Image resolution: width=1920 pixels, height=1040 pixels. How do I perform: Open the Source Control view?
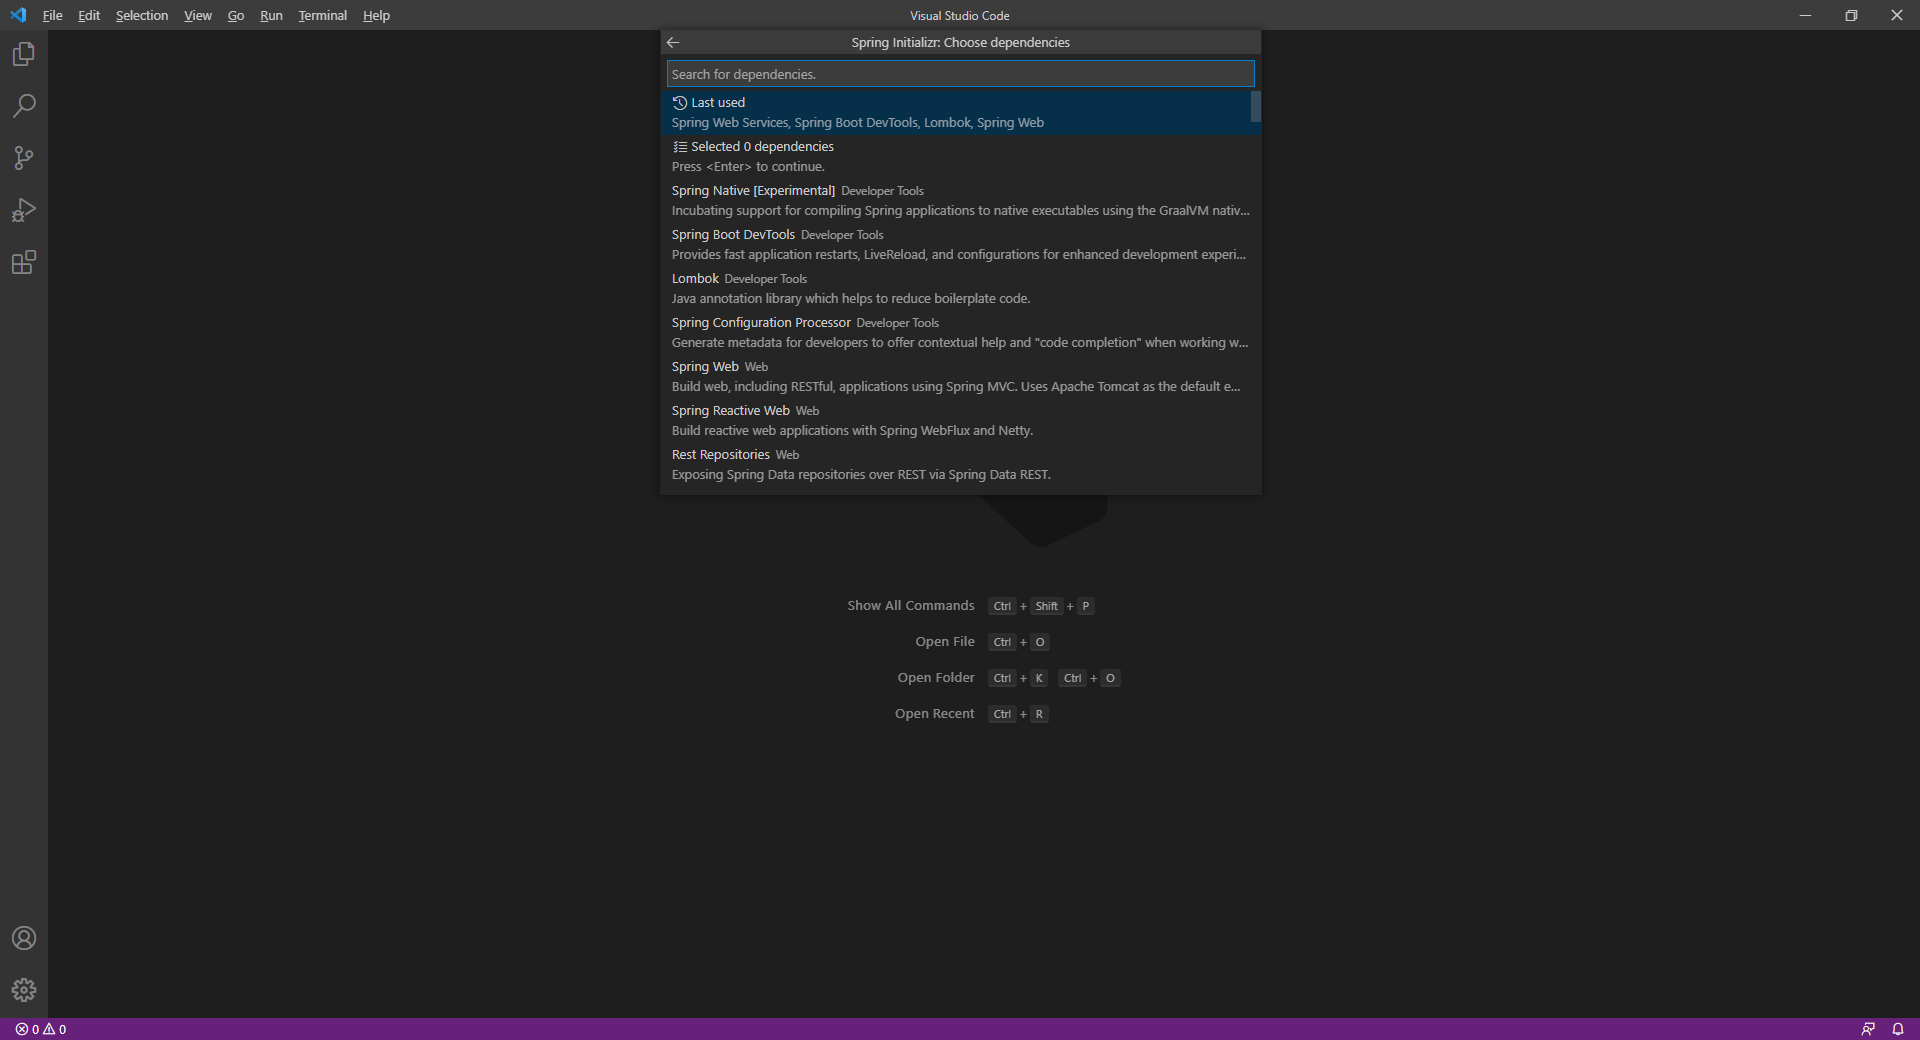tap(24, 158)
